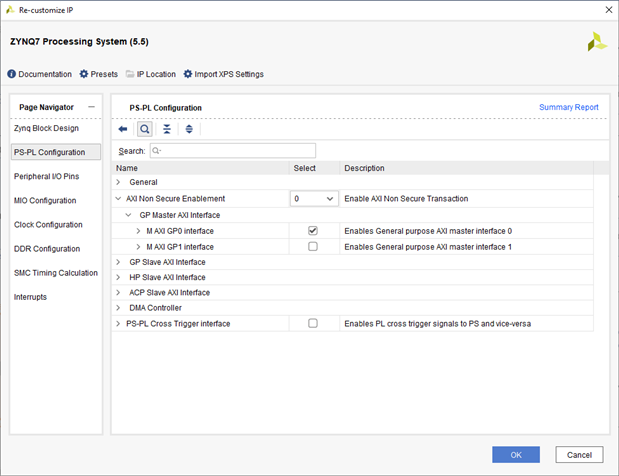The width and height of the screenshot is (619, 476).
Task: Click 'Enables General purpose AXI master interface 0' text
Action: coord(428,231)
